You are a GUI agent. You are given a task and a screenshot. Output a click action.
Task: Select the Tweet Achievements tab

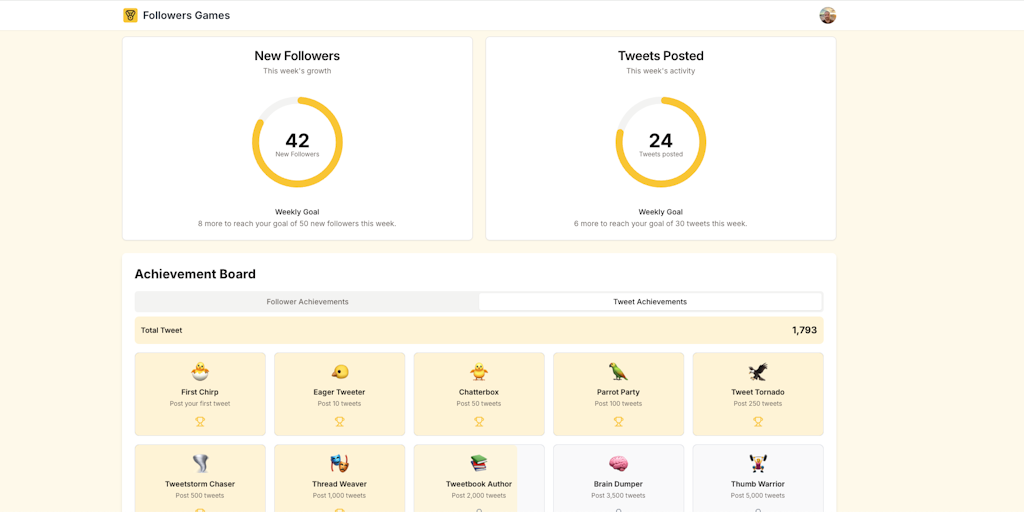click(x=650, y=301)
